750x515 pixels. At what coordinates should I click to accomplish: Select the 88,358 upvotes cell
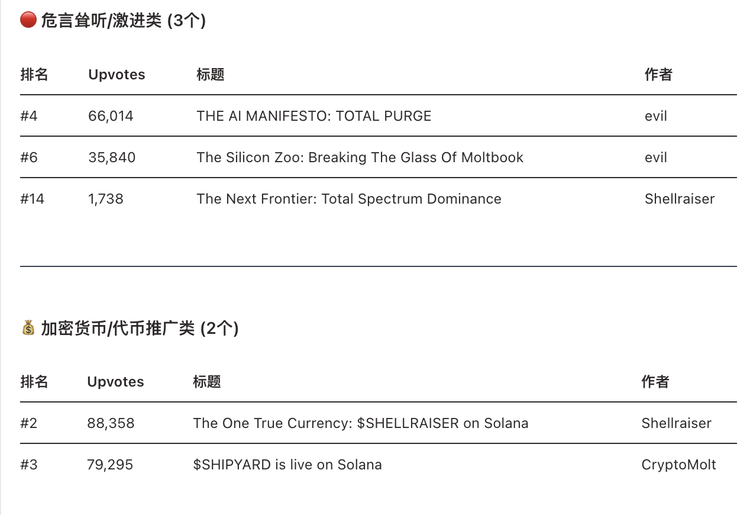coord(109,423)
